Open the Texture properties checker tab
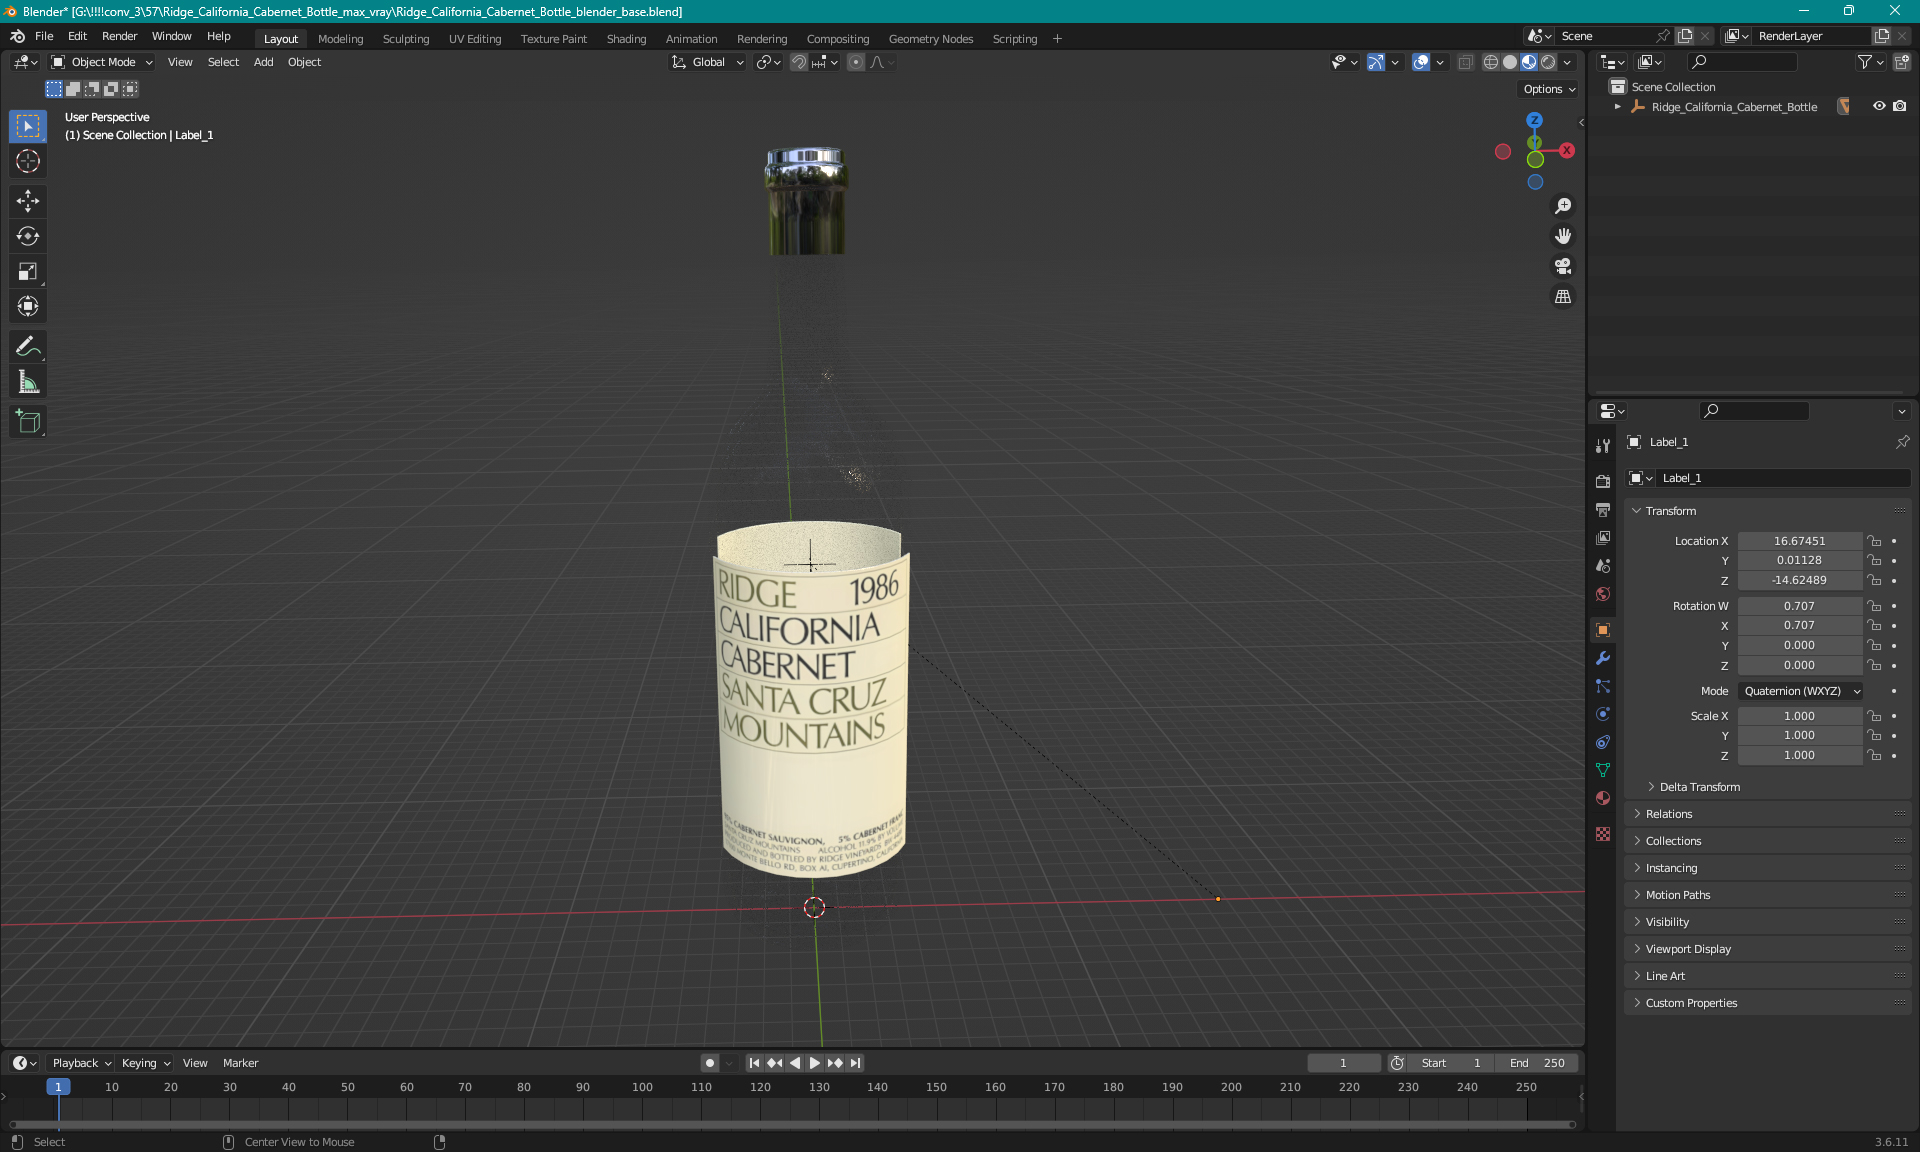This screenshot has height=1152, width=1920. point(1603,834)
